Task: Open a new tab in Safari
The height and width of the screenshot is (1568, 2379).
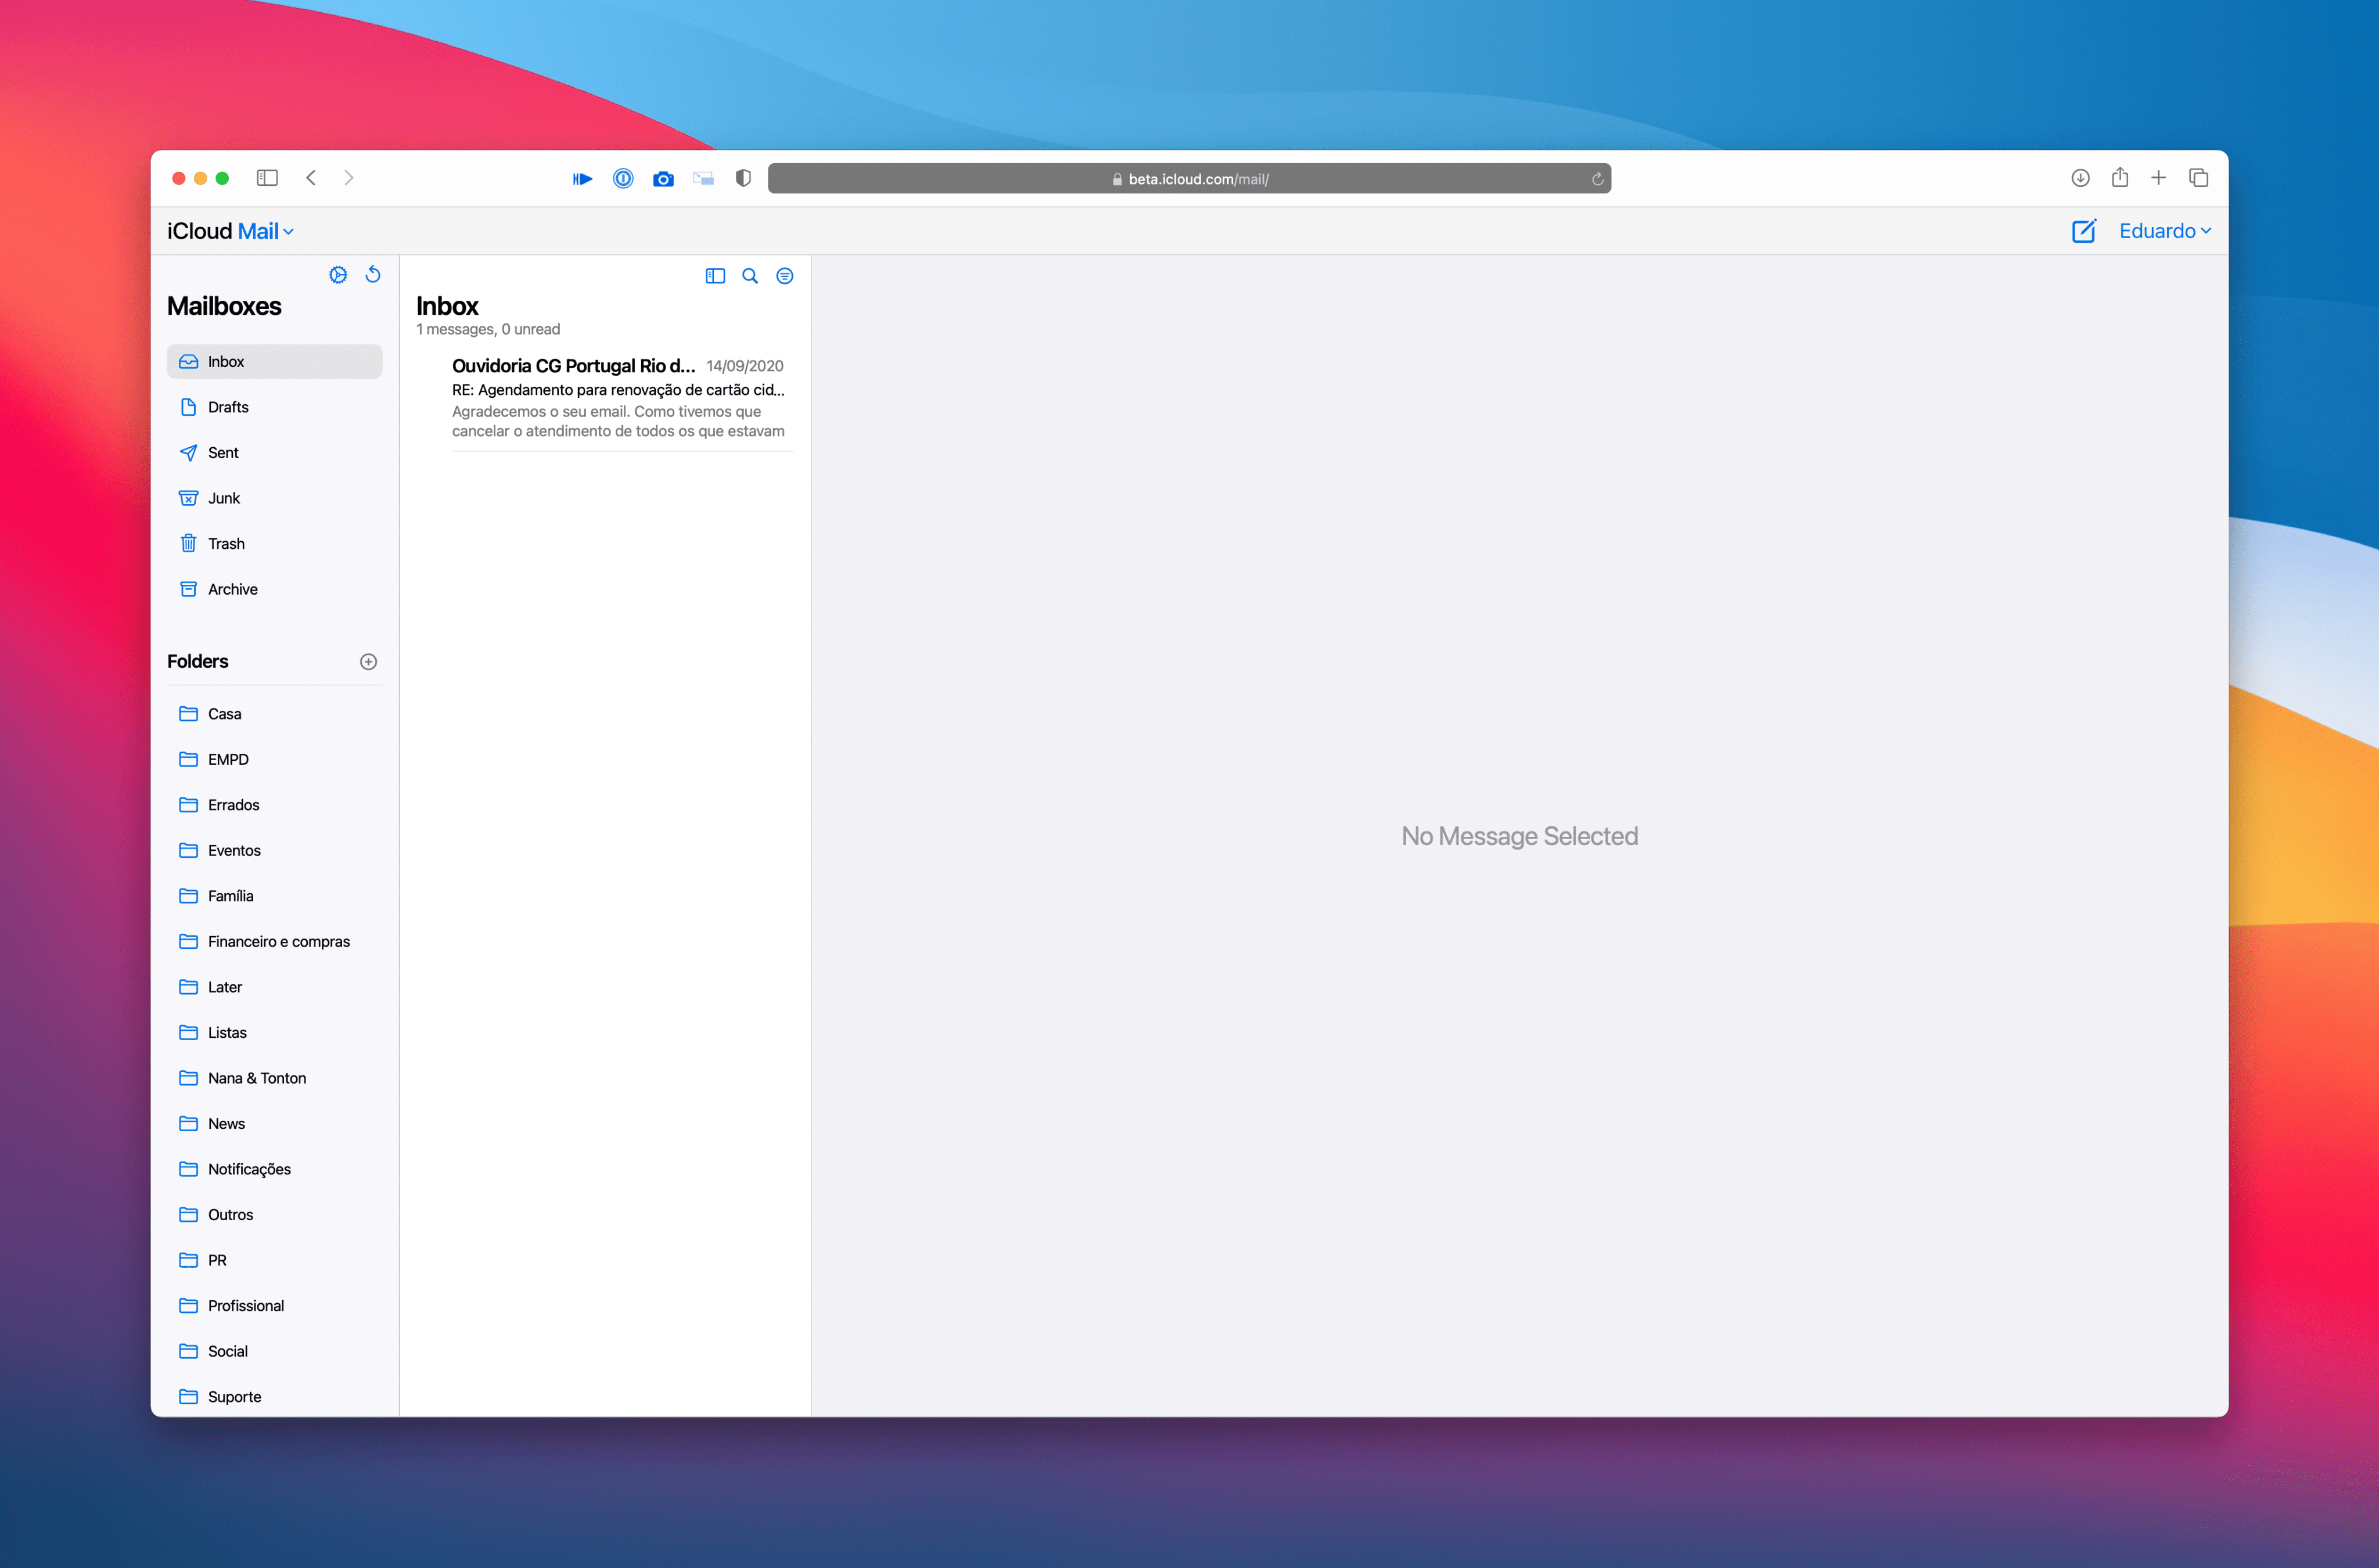Action: point(2158,177)
